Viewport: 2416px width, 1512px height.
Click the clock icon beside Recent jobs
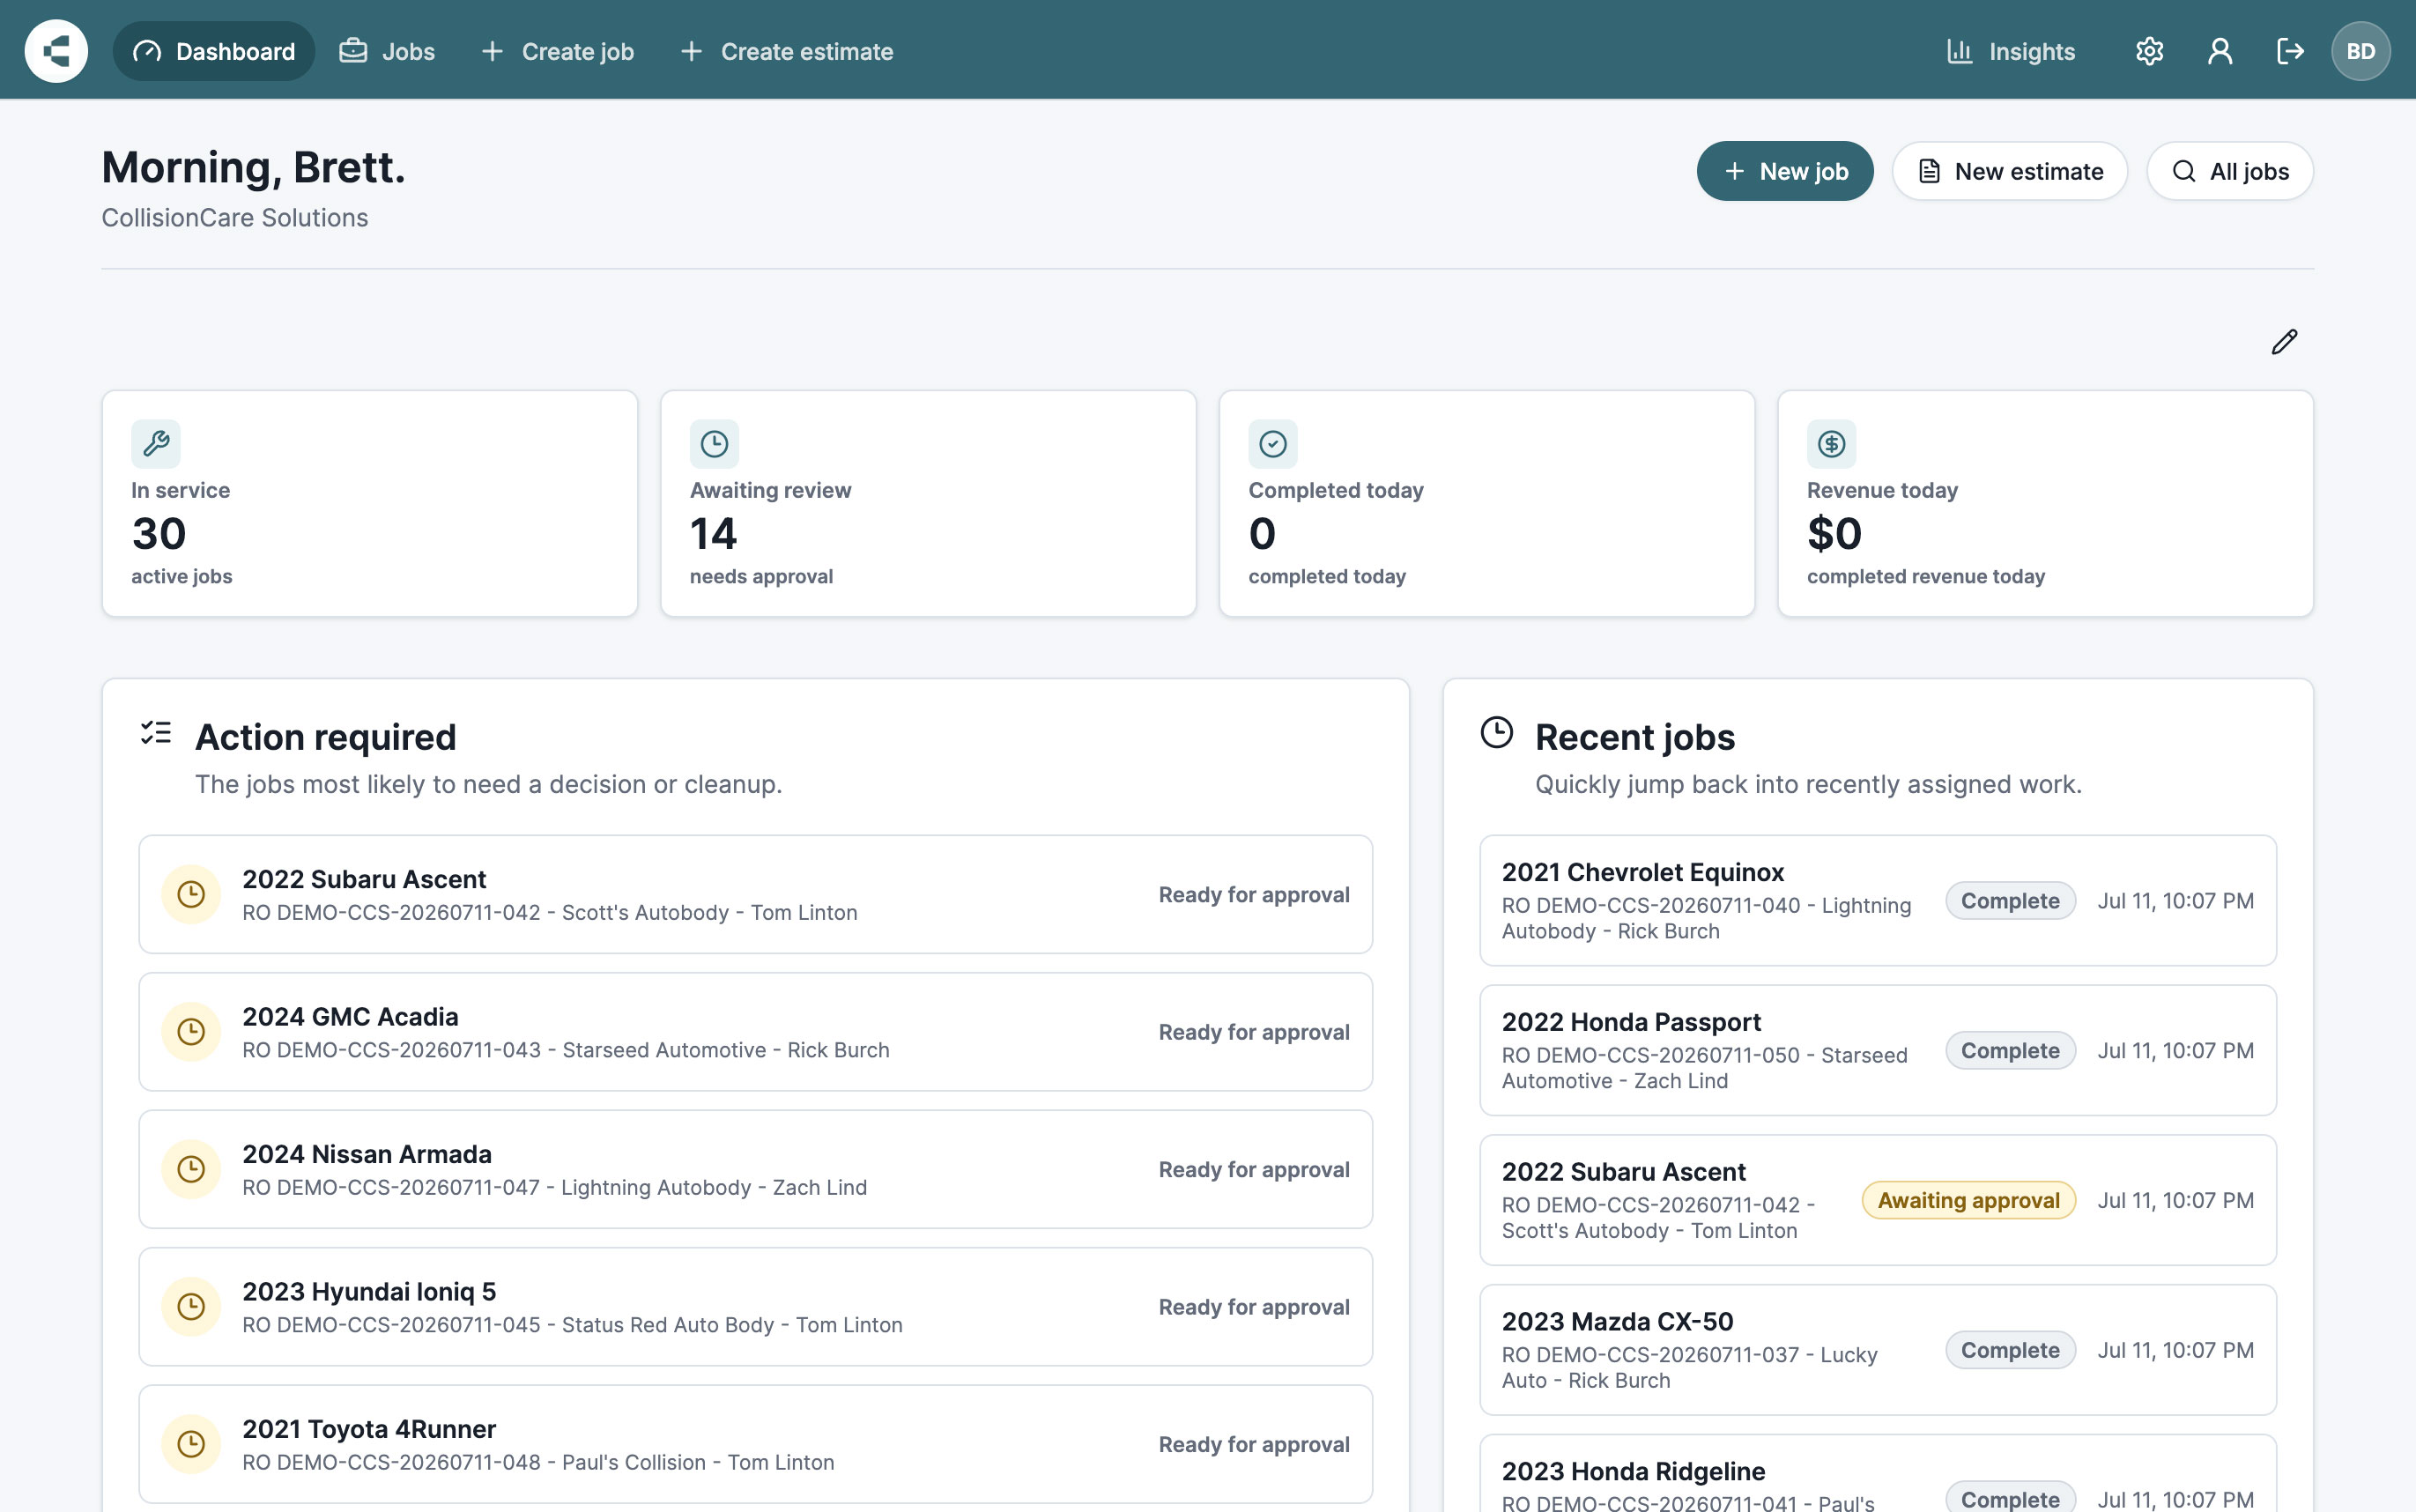pos(1496,733)
